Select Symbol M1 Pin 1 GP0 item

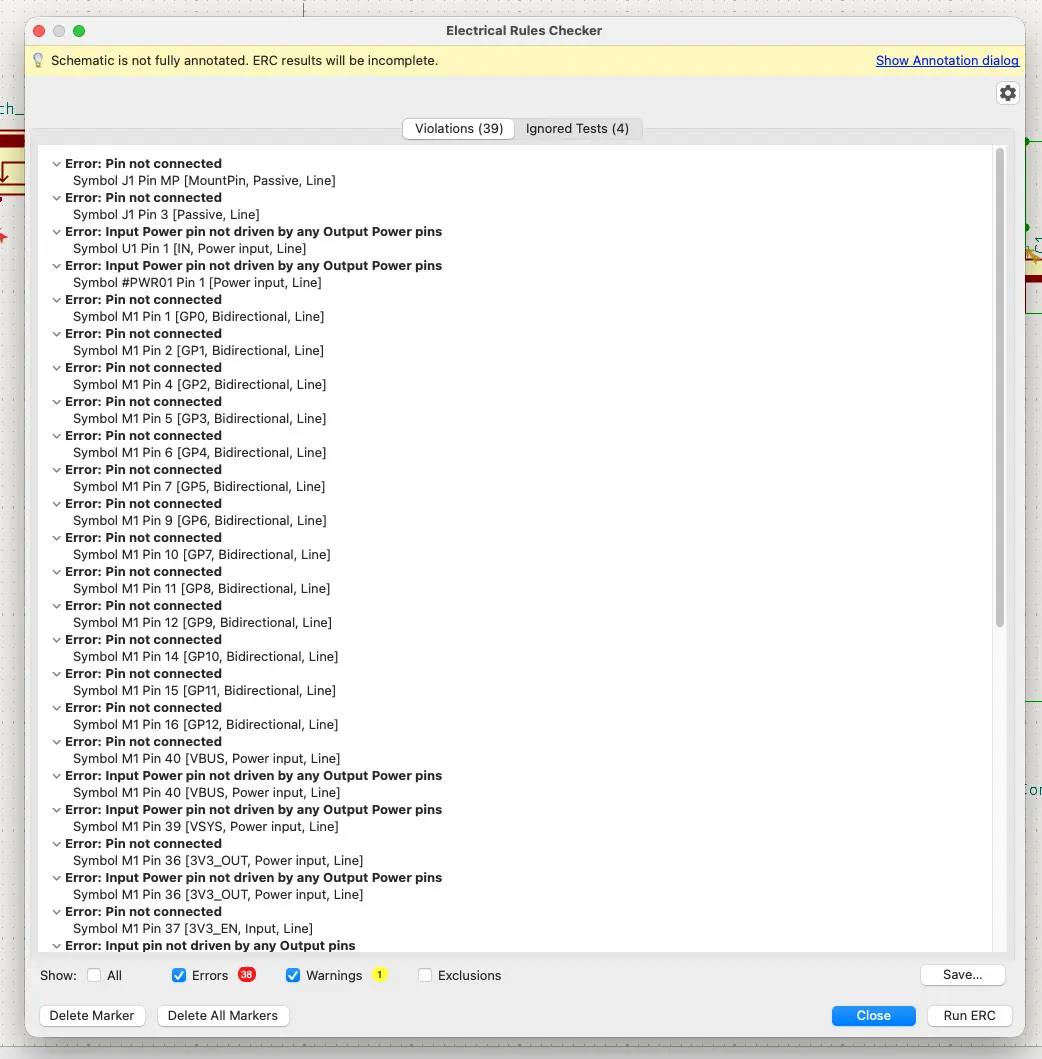pyautogui.click(x=199, y=317)
